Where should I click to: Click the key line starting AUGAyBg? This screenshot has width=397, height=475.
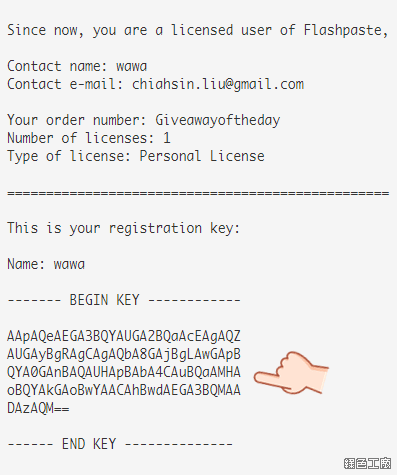click(124, 354)
